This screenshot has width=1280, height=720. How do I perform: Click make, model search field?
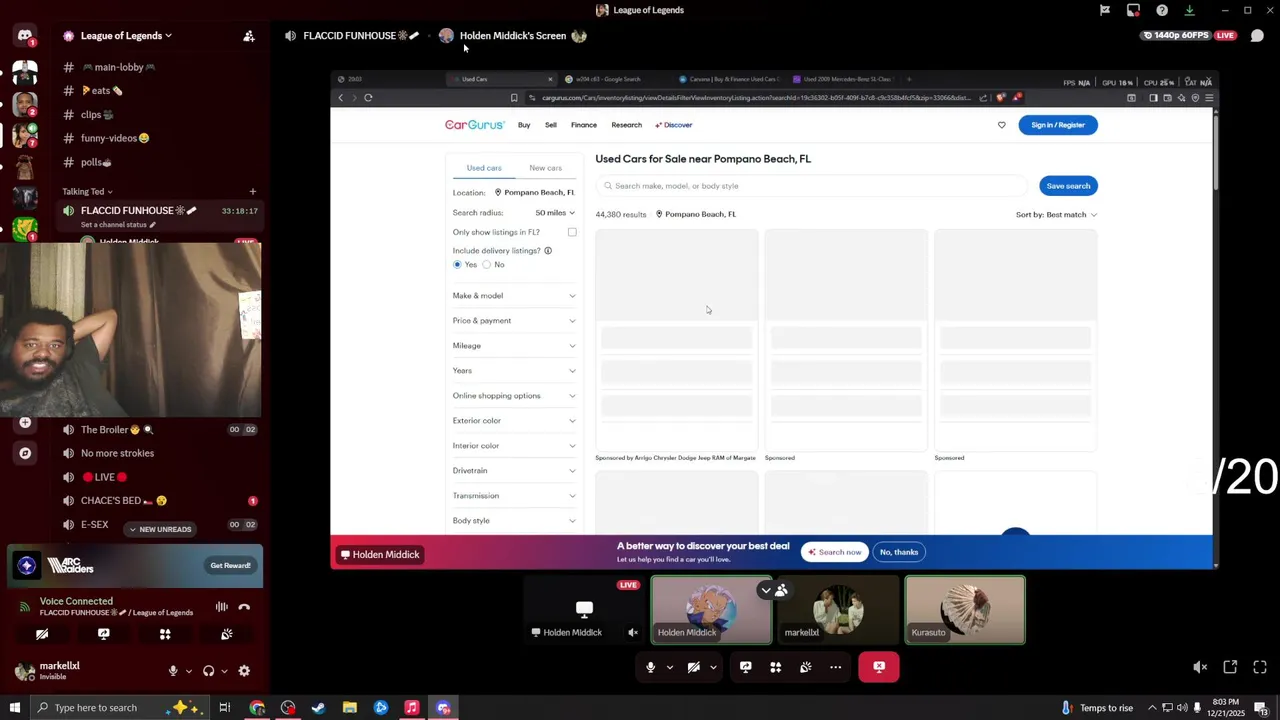[812, 186]
